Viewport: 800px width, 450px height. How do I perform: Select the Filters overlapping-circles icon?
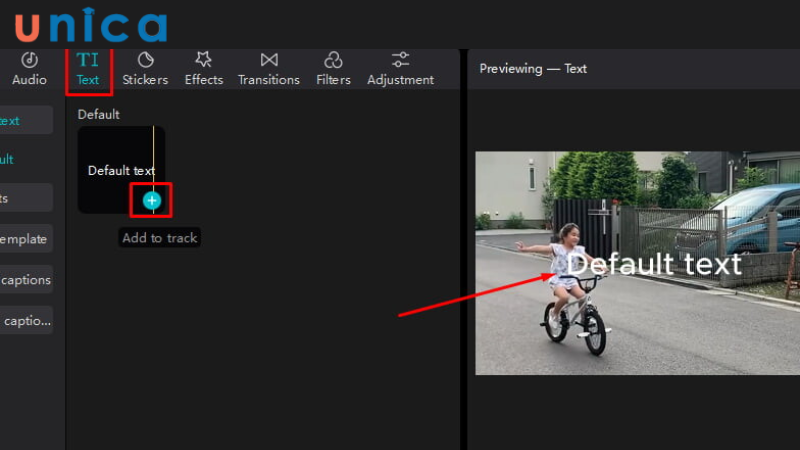333,61
